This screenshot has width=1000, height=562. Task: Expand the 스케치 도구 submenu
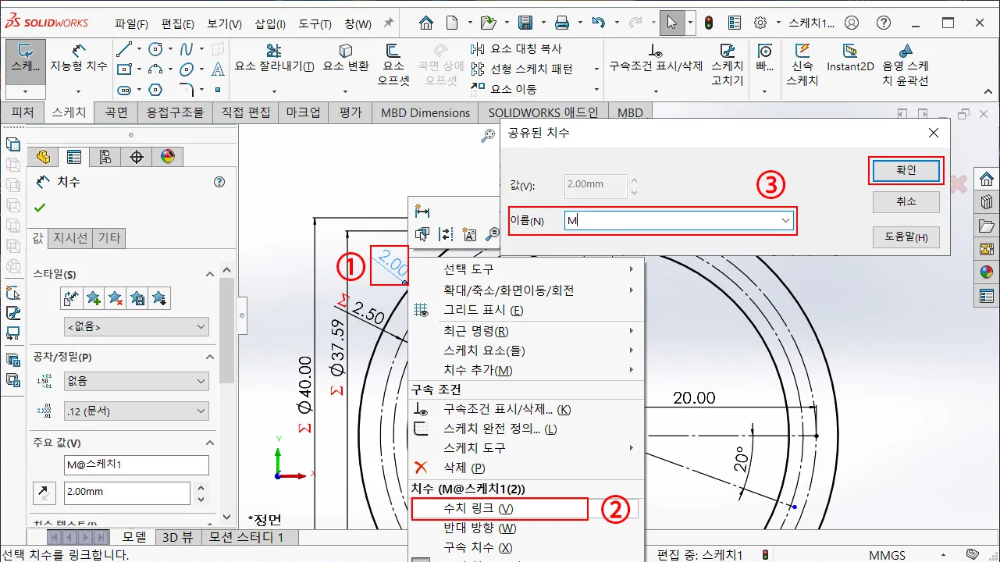[x=527, y=448]
